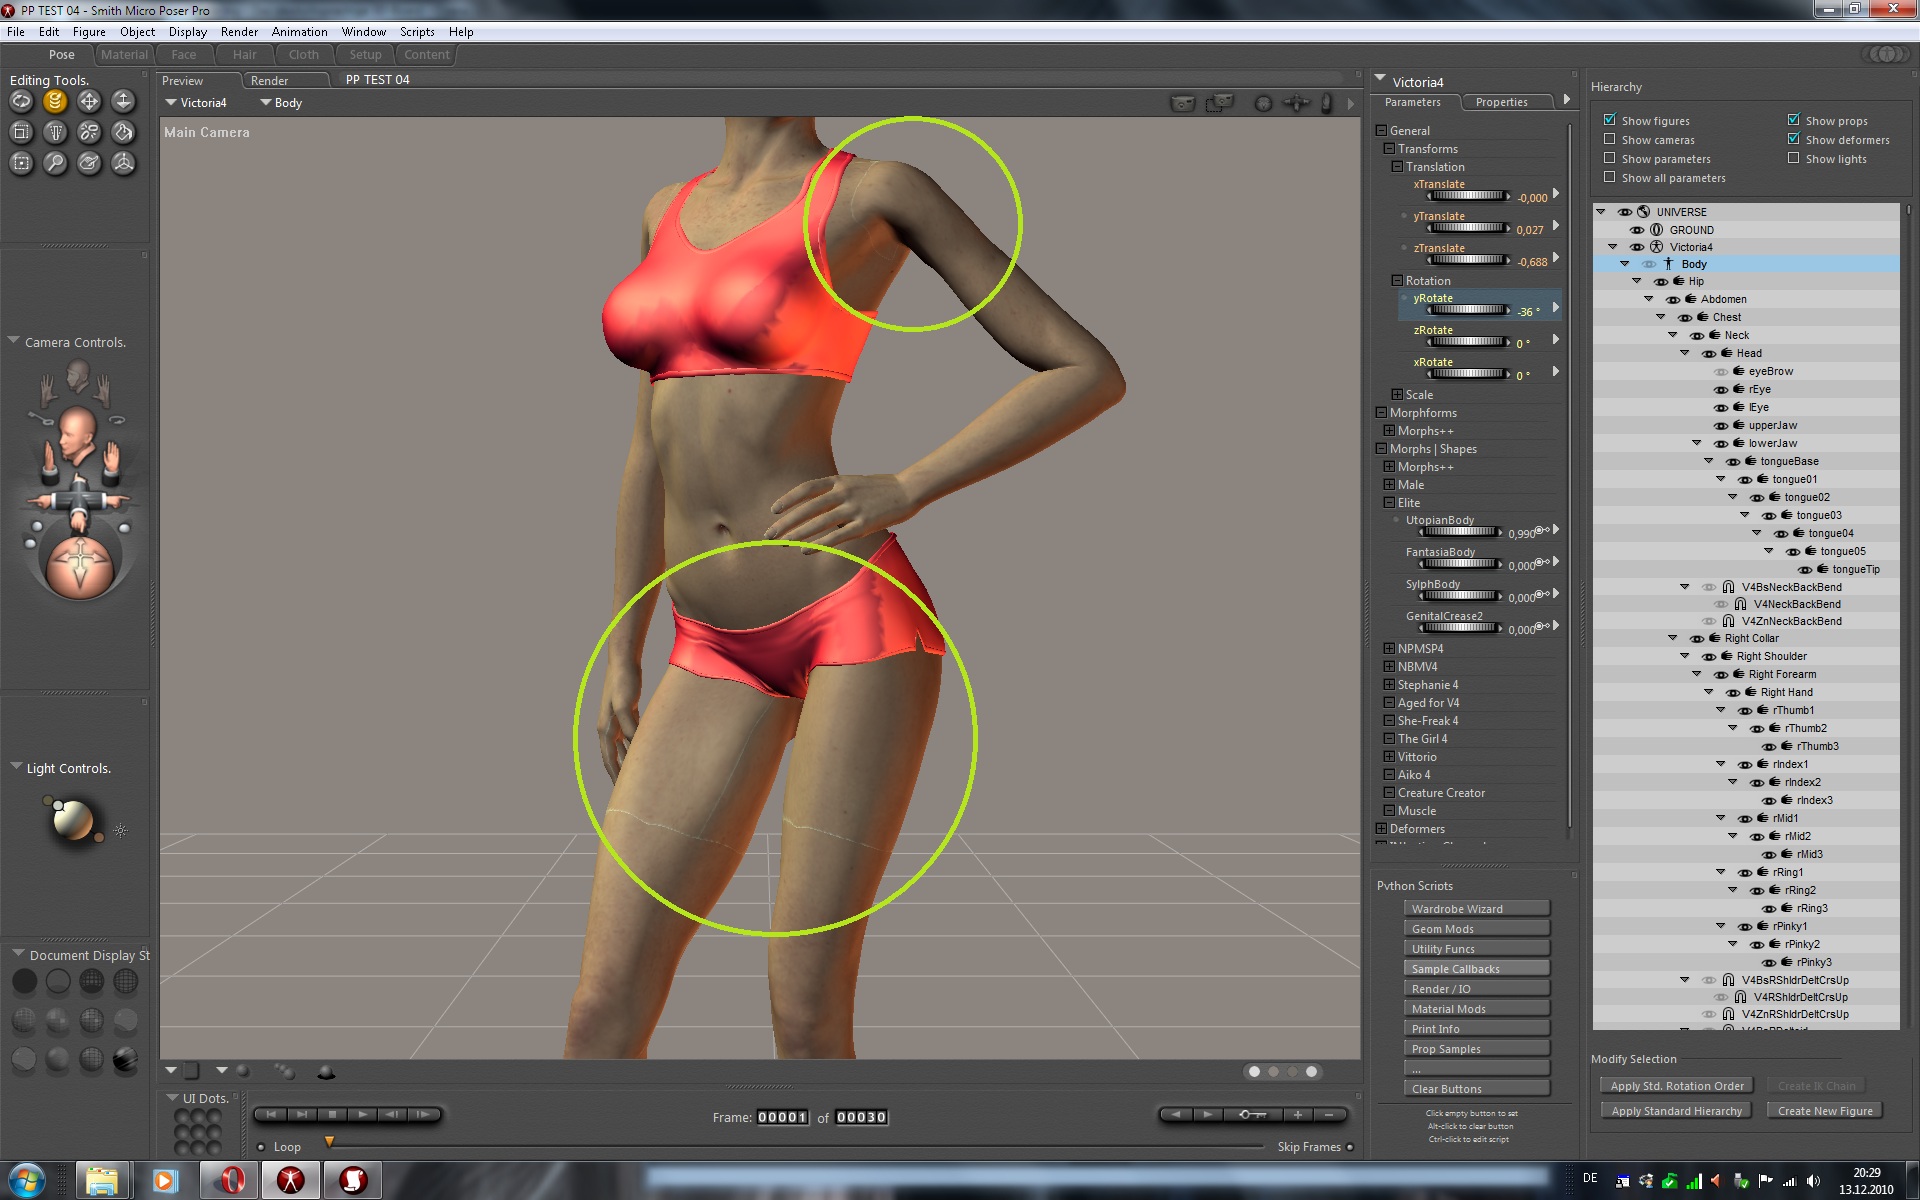Image resolution: width=1920 pixels, height=1200 pixels.
Task: Click Create New Figure button
Action: [x=1825, y=1111]
